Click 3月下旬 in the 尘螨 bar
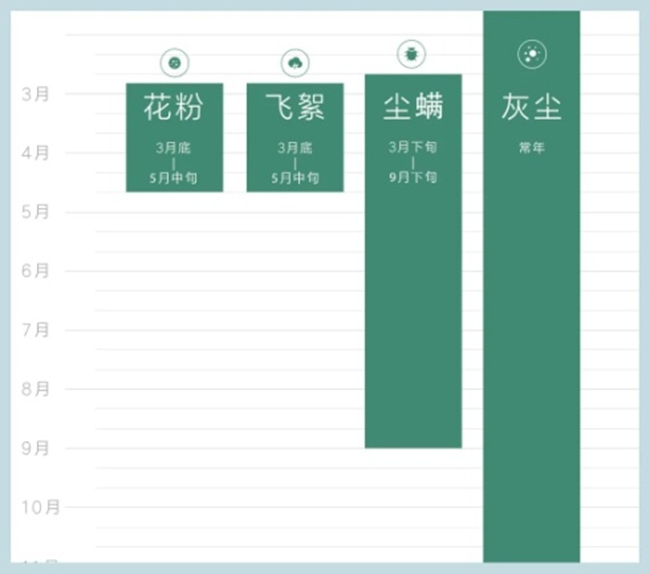Image resolution: width=650 pixels, height=574 pixels. (x=413, y=147)
